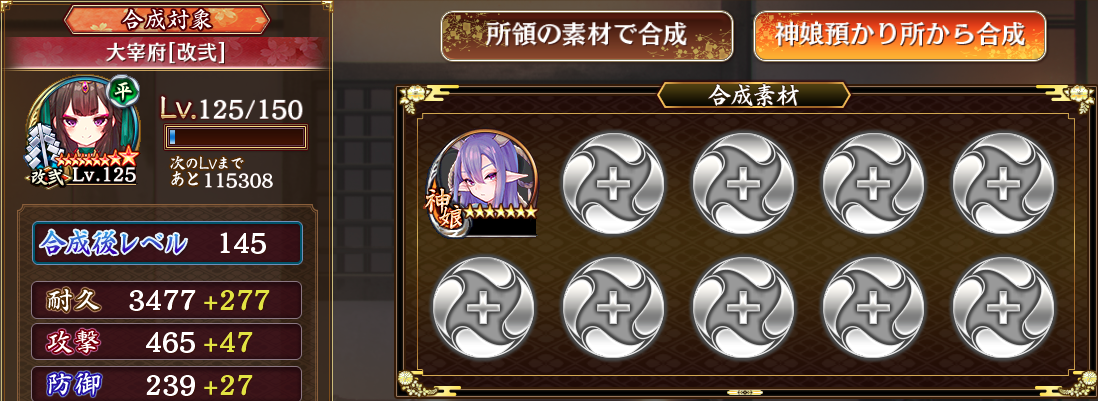Select the 神娘預かり所から合成 button
The image size is (1098, 401).
pyautogui.click(x=900, y=35)
